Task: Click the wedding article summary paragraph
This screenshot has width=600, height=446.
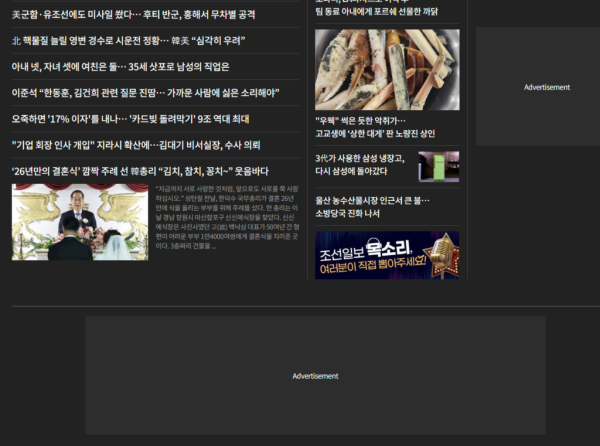Action: (x=225, y=217)
